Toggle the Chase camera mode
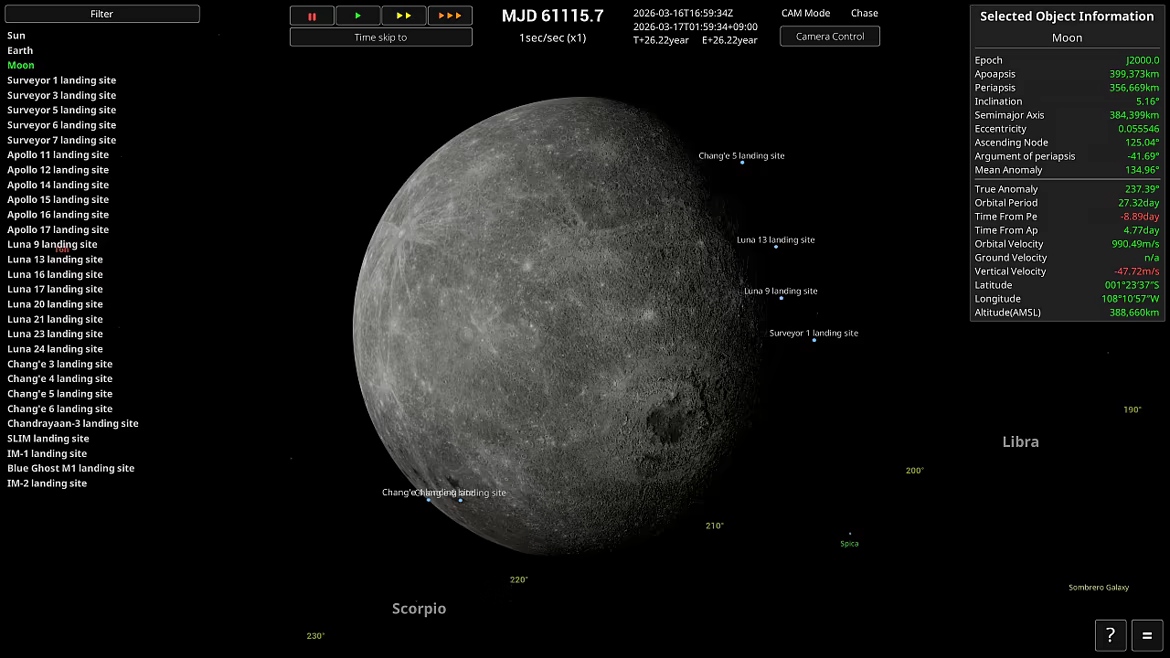The width and height of the screenshot is (1170, 658). click(x=864, y=14)
